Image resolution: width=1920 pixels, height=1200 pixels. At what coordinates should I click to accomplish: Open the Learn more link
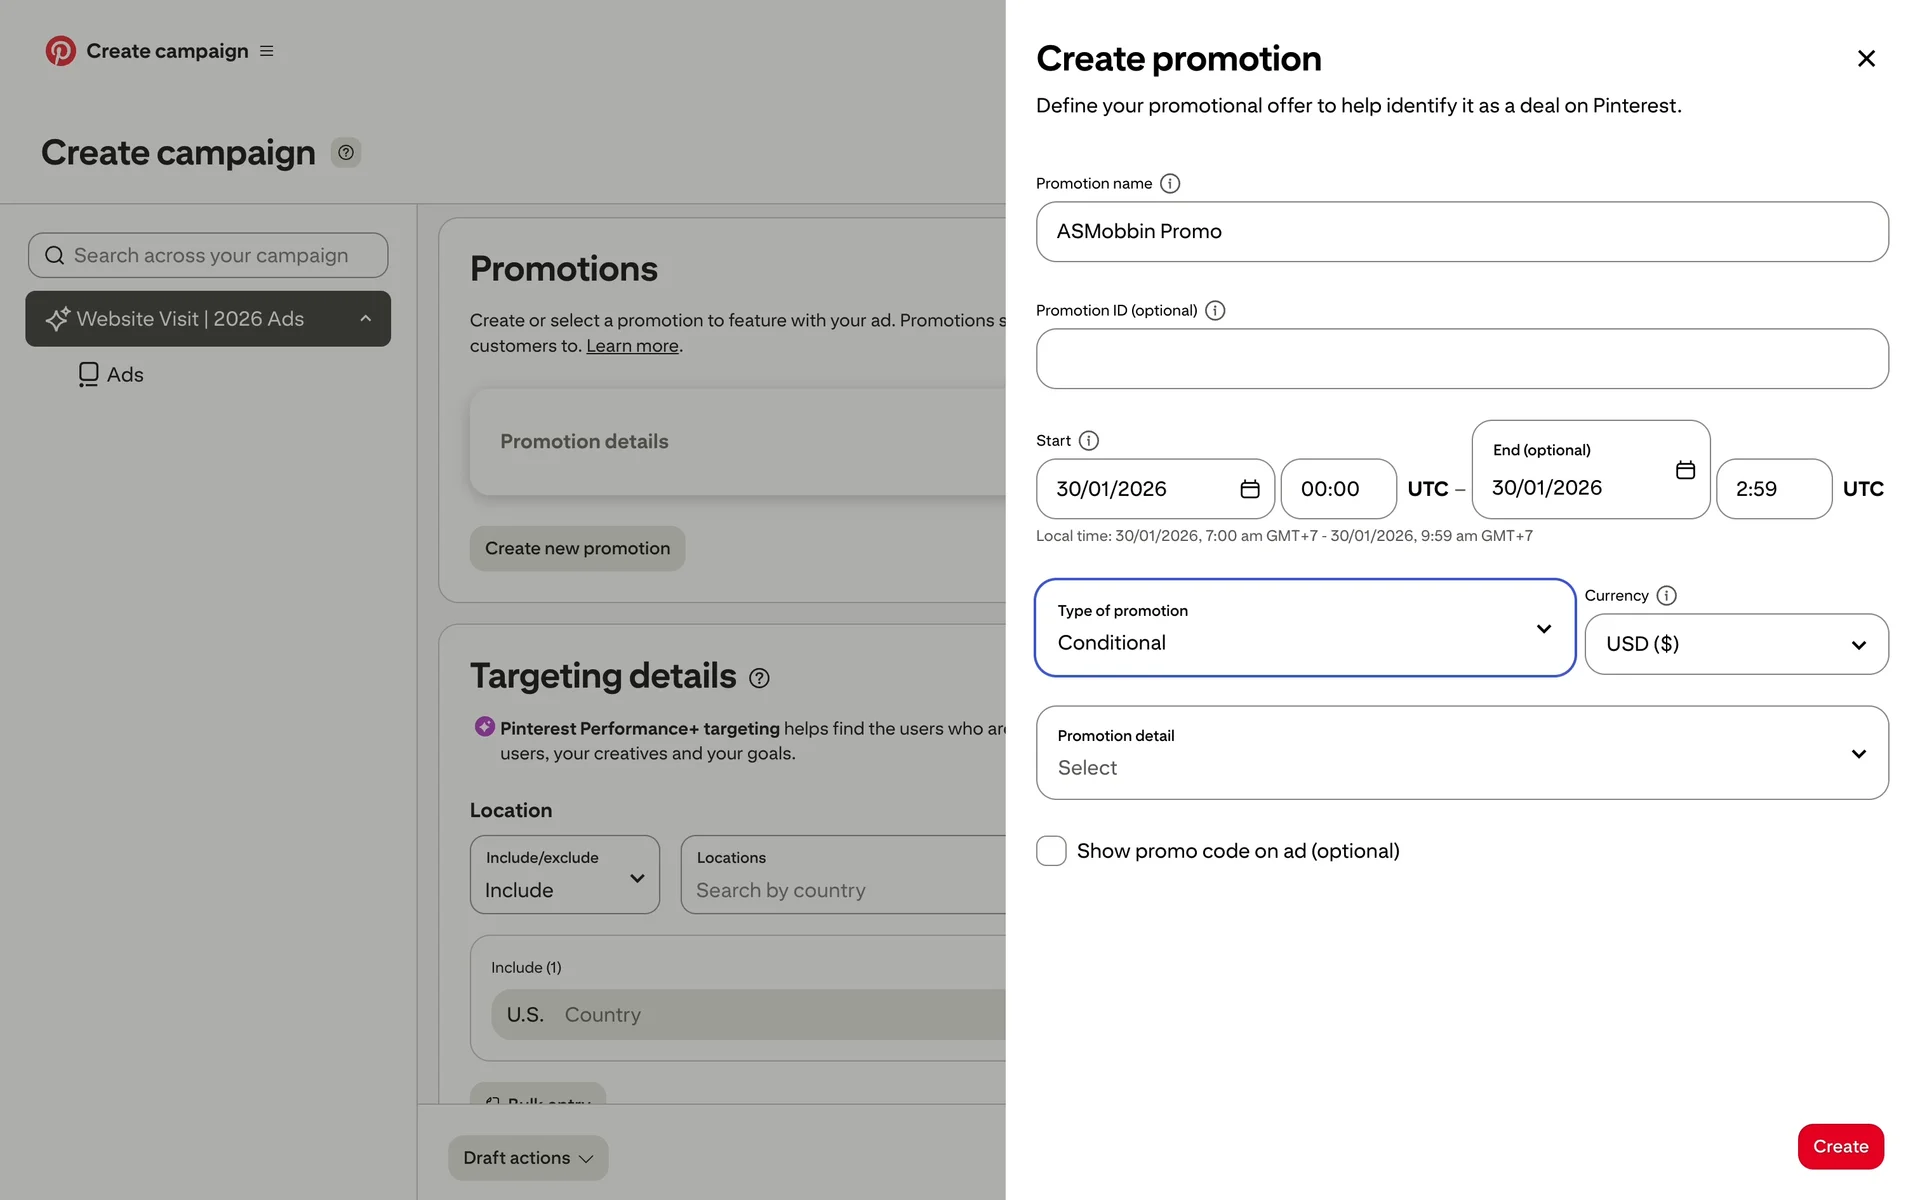pos(632,346)
